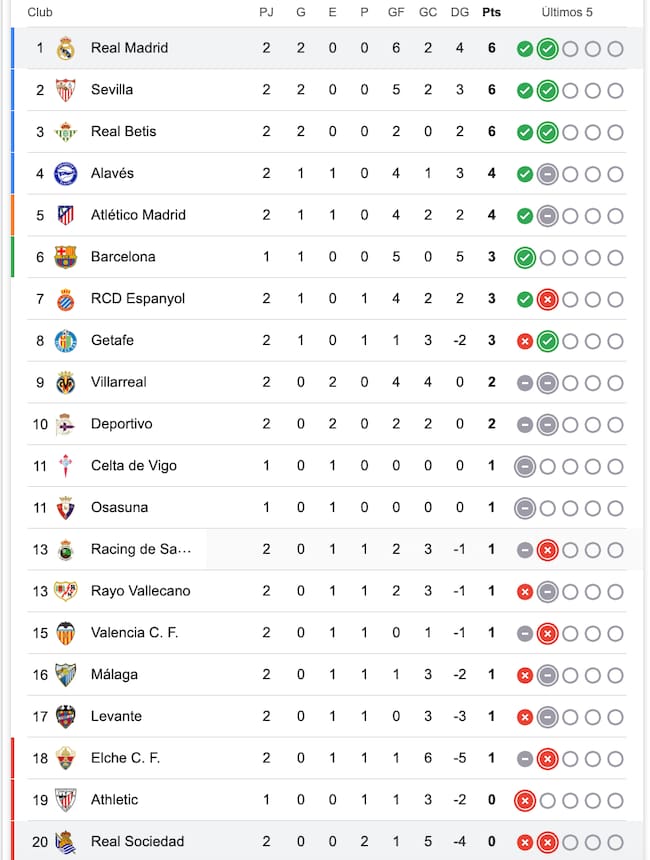Click the Sevilla club crest
This screenshot has height=860, width=650.
(65, 90)
